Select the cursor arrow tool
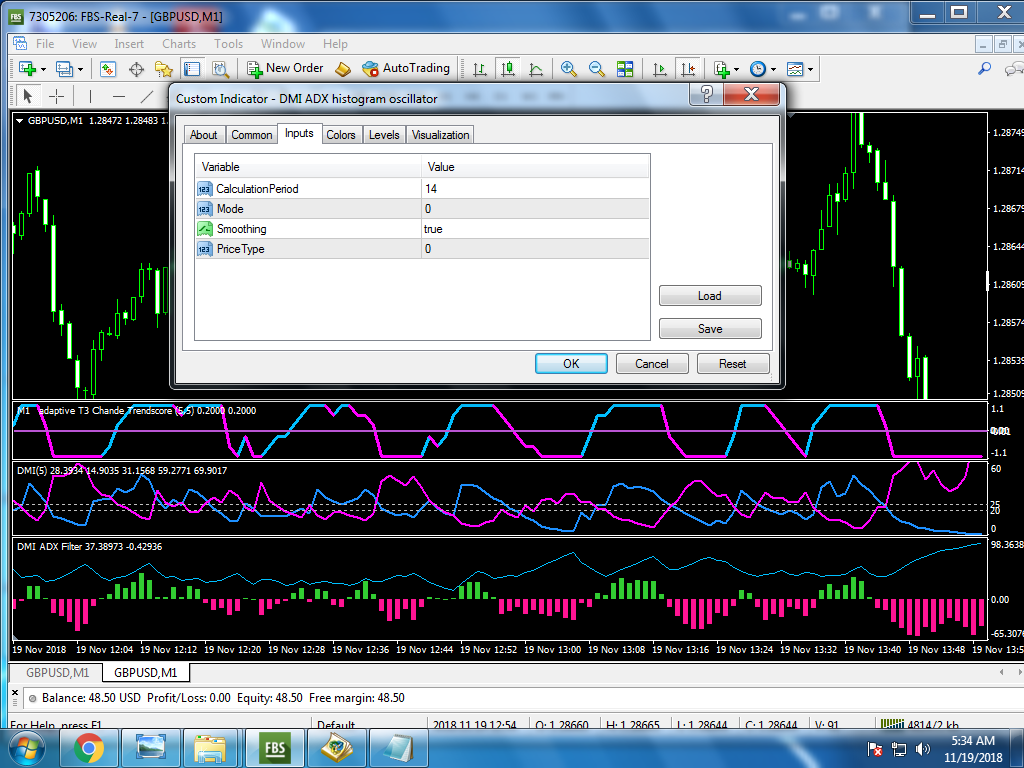1024x768 pixels. click(28, 96)
